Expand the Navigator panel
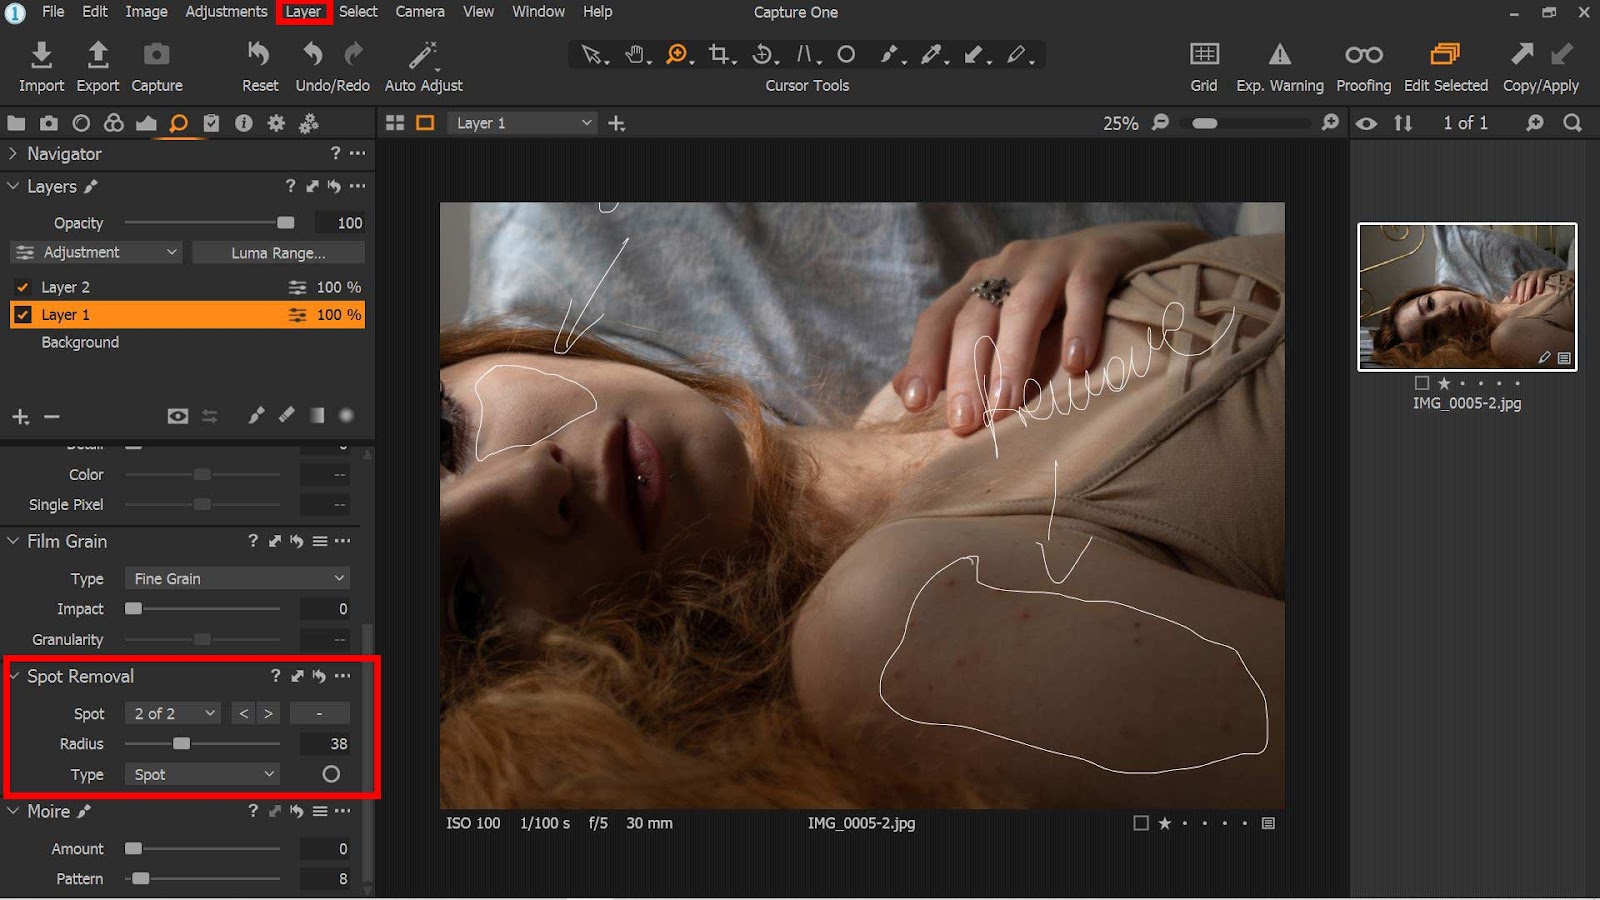This screenshot has width=1600, height=900. click(13, 154)
